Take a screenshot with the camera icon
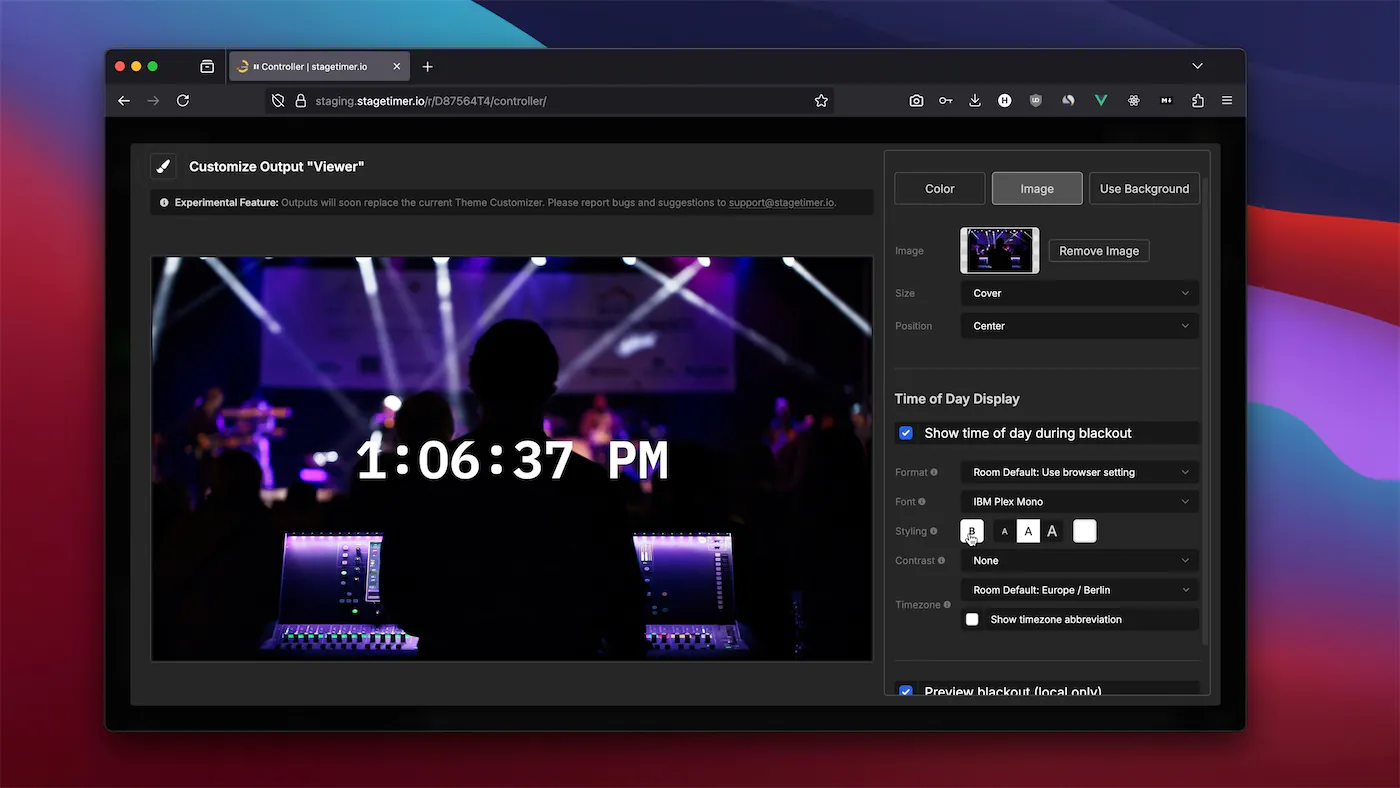 [x=916, y=101]
